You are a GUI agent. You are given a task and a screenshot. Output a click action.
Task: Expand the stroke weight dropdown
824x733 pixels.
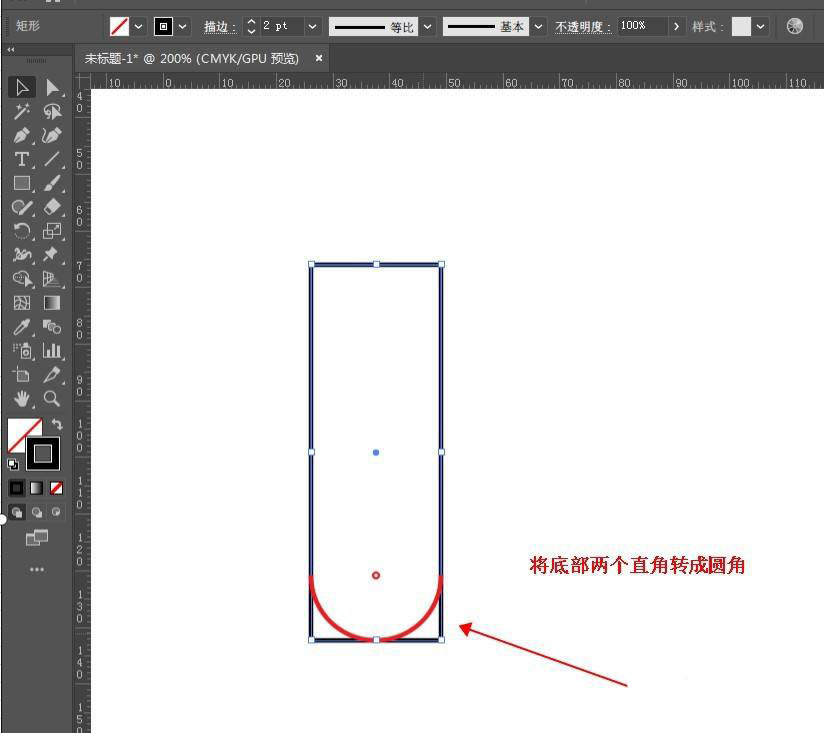pos(312,26)
